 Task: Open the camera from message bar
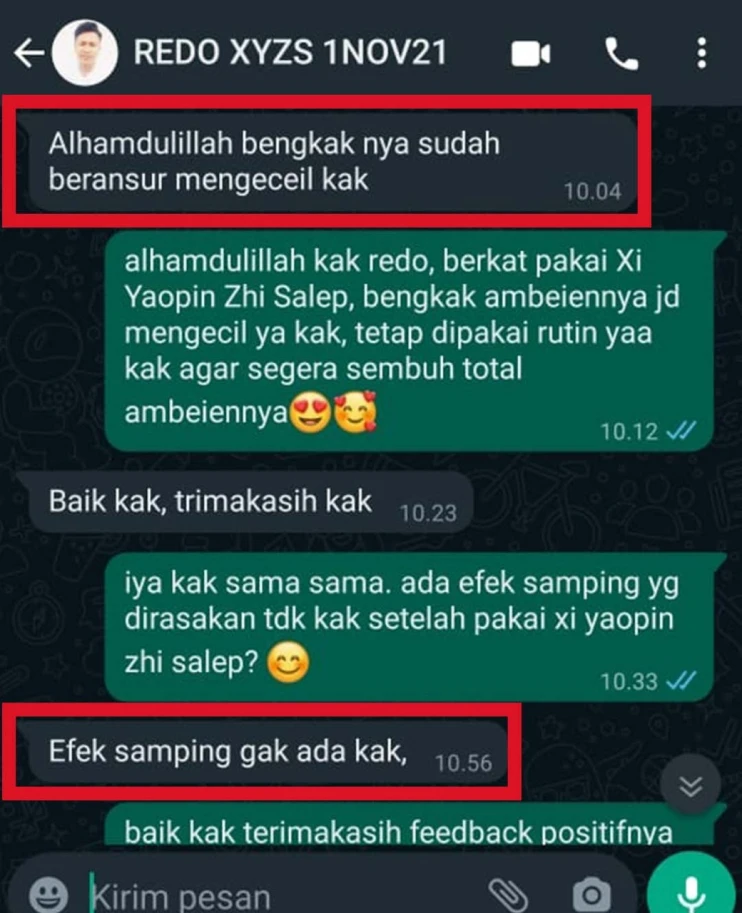point(591,894)
